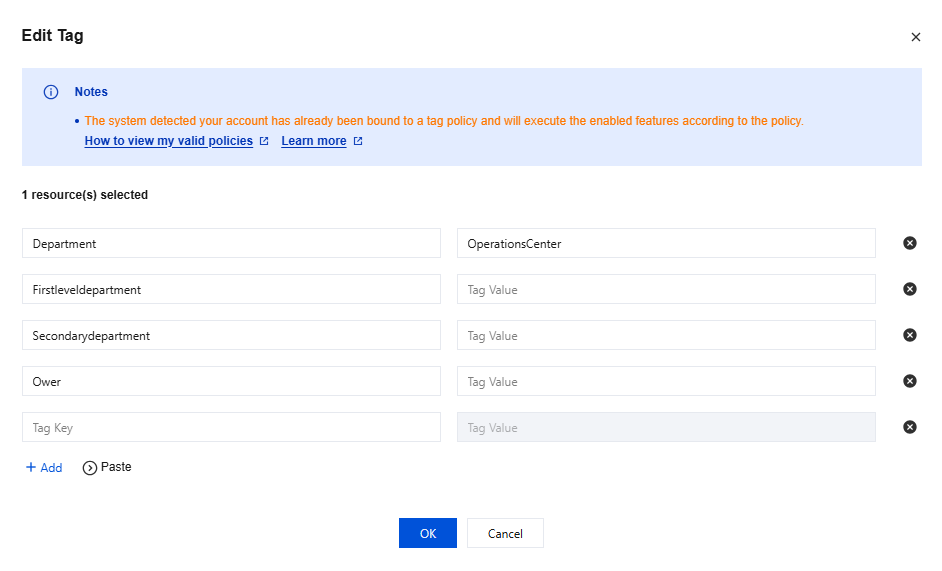
Task: Close the Edit Tag dialog
Action: (x=915, y=37)
